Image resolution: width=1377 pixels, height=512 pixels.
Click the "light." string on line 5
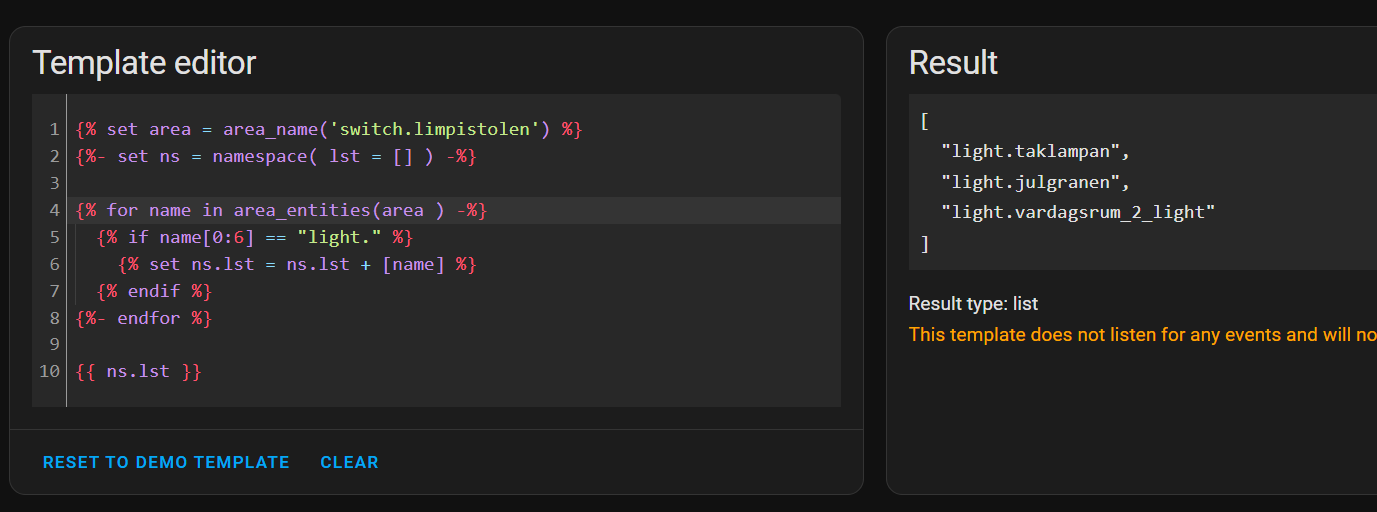tap(340, 237)
